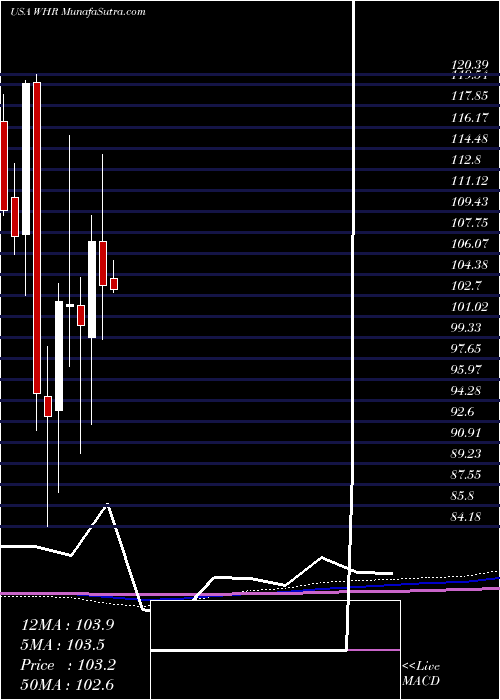The width and height of the screenshot is (500, 700).
Task: Select the 101.02 price label
Action: click(470, 307)
